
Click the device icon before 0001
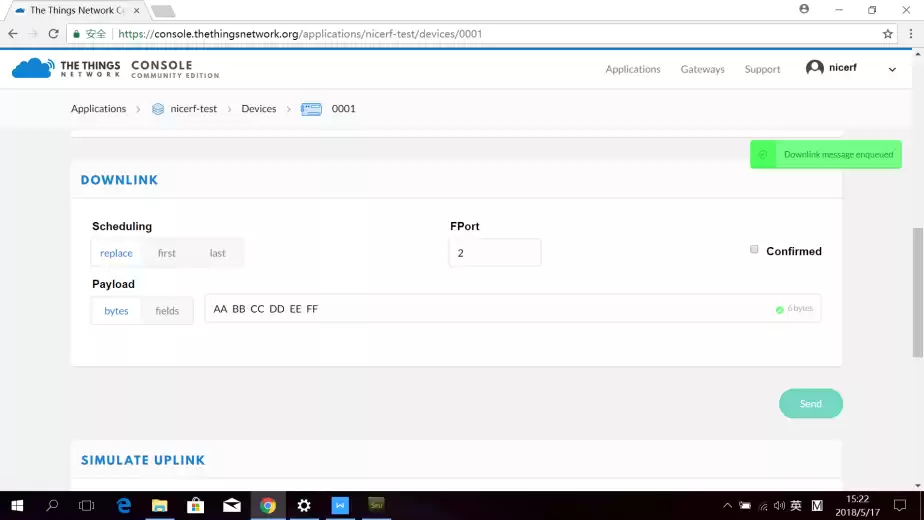pyautogui.click(x=311, y=109)
